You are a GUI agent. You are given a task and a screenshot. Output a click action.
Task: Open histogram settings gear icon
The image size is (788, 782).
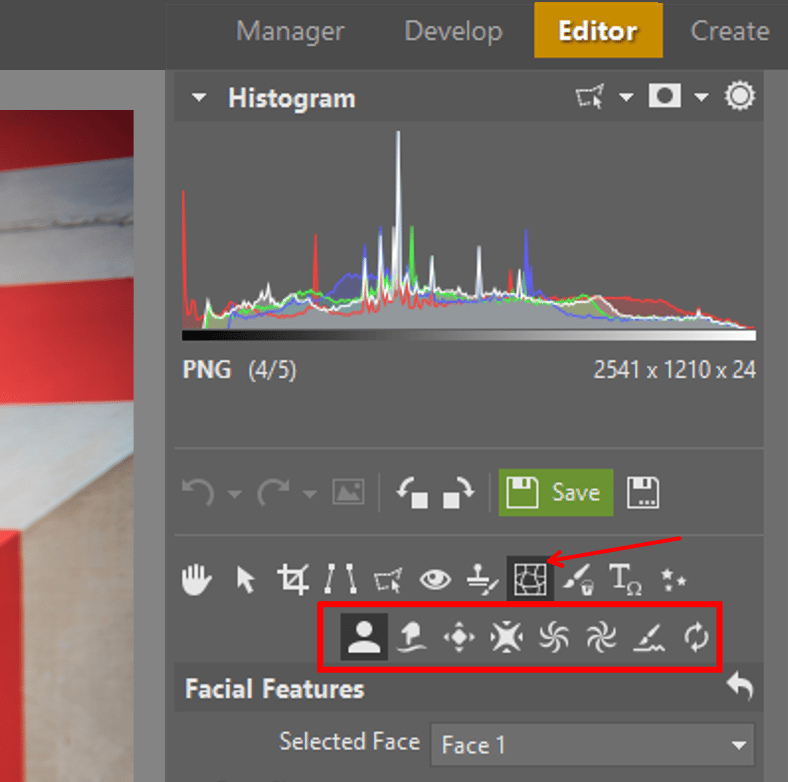coord(739,95)
